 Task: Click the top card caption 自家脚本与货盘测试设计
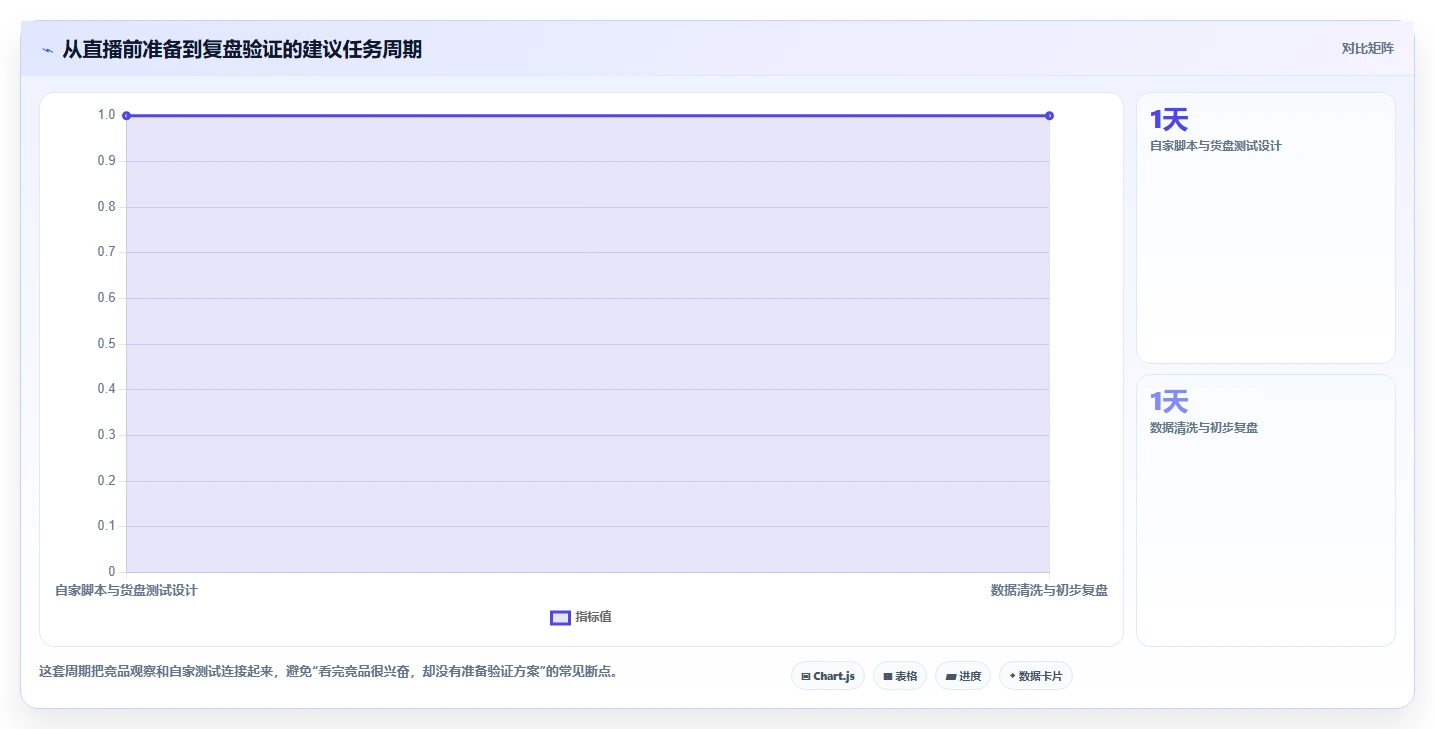point(1216,146)
